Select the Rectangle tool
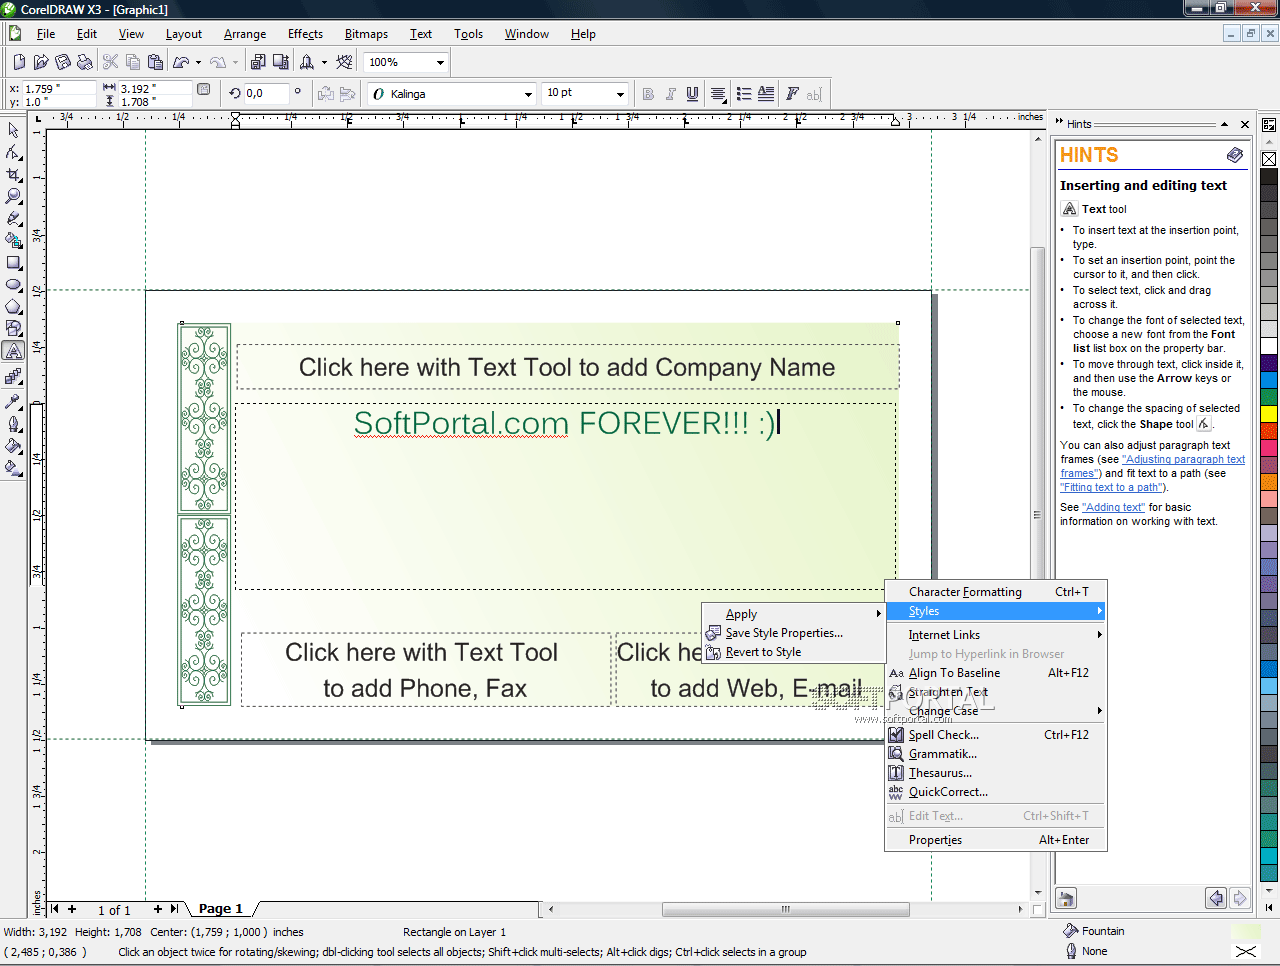The image size is (1280, 966). click(13, 262)
